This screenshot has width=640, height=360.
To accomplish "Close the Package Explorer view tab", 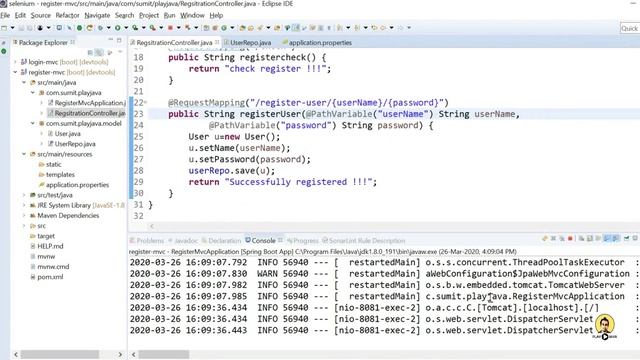I will coord(73,42).
